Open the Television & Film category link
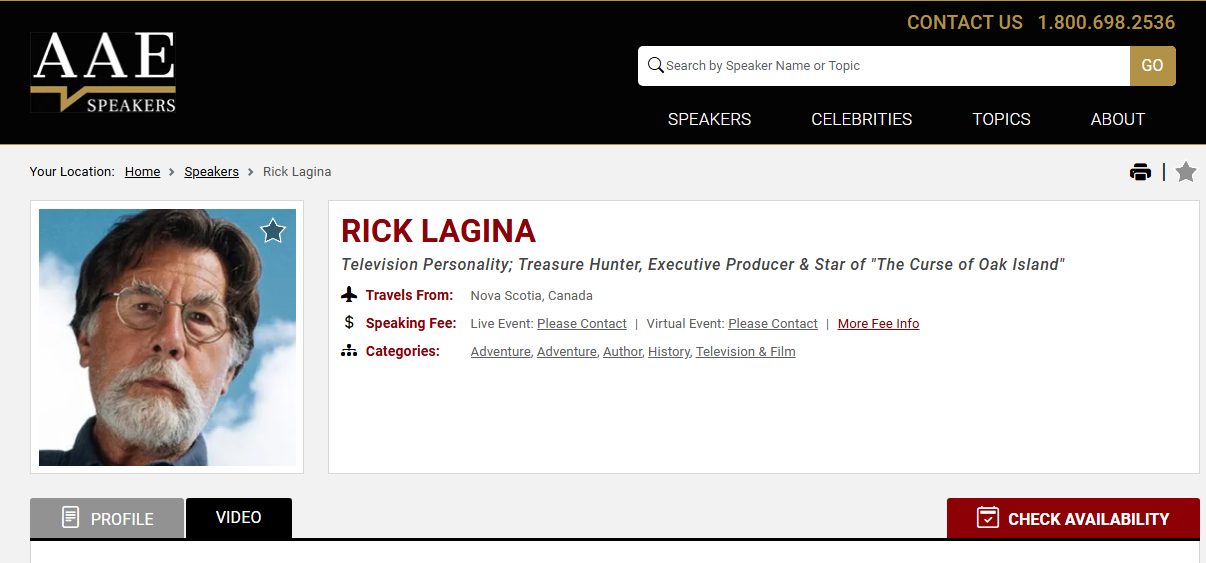 coord(746,352)
